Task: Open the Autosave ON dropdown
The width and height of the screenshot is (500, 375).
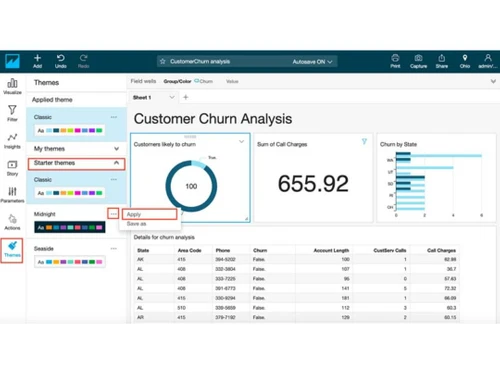Action: coord(312,62)
